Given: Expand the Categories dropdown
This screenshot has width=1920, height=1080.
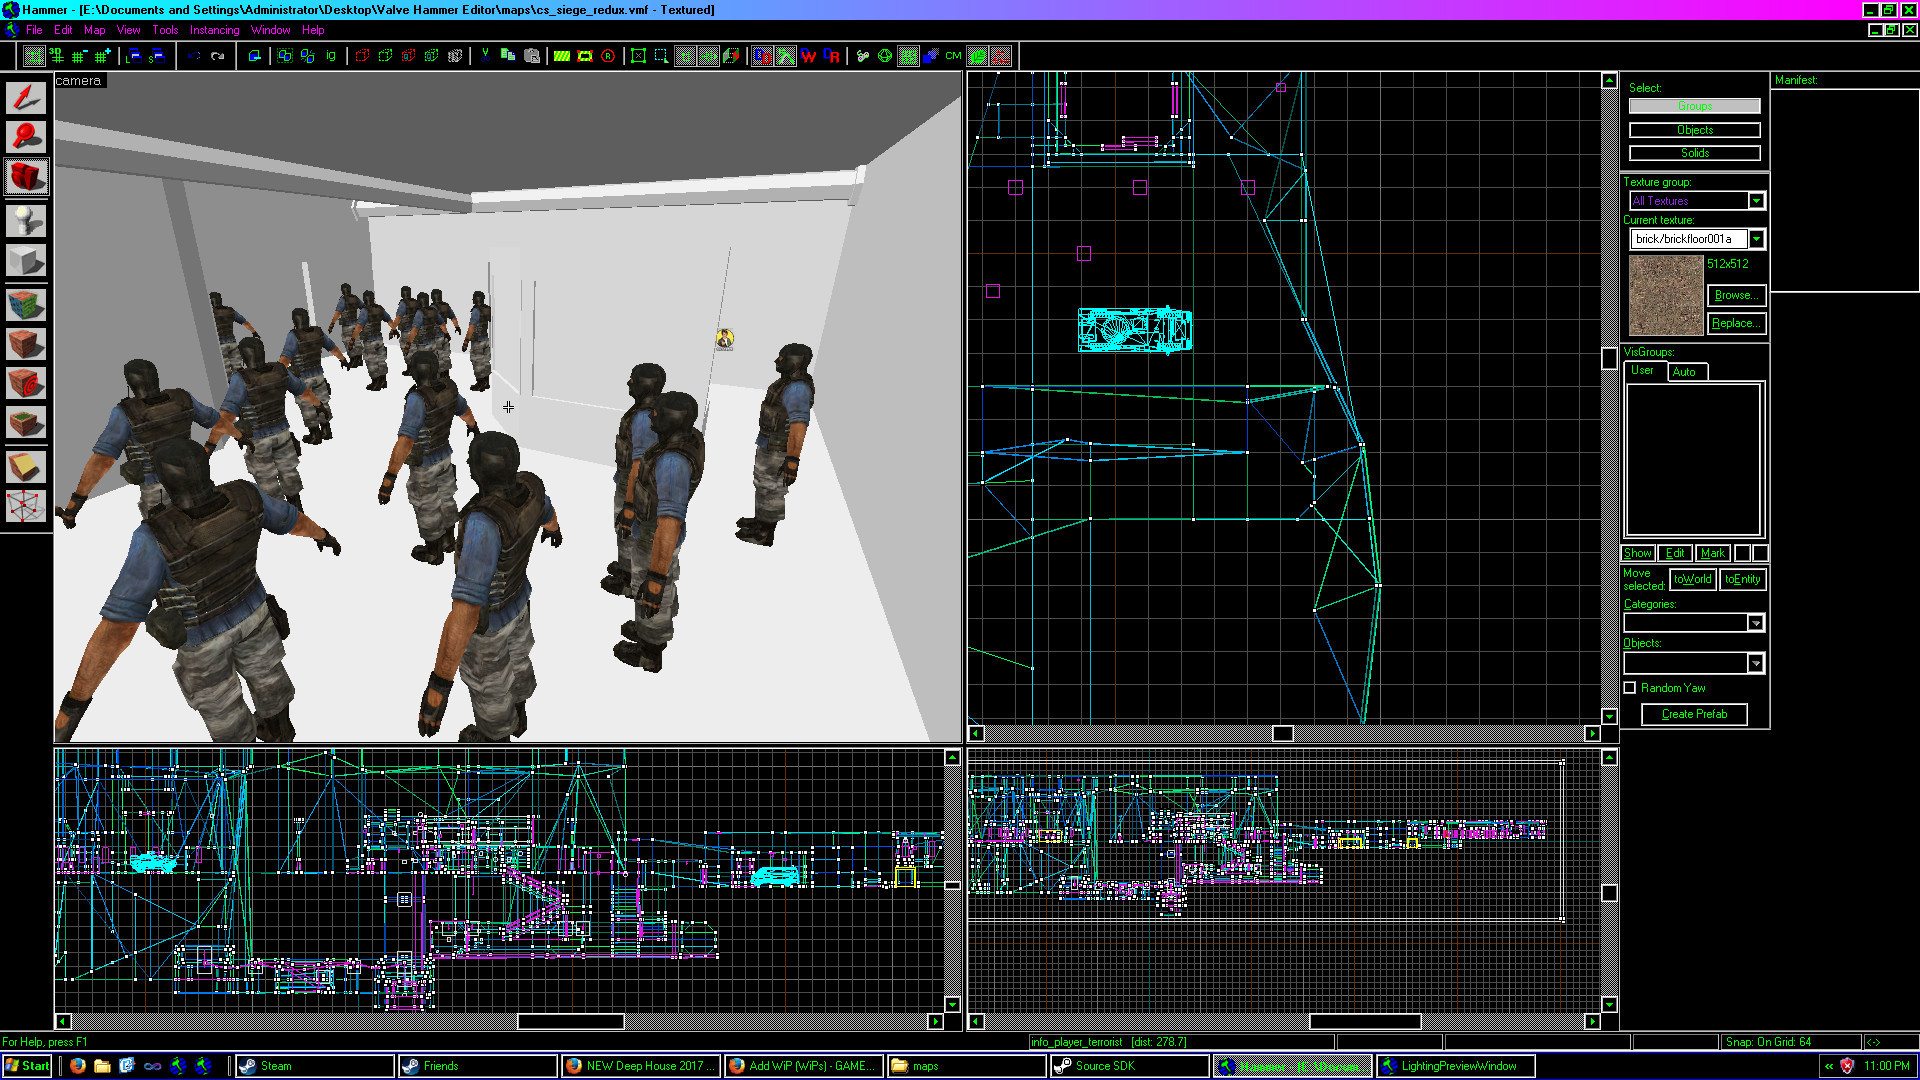Looking at the screenshot, I should pos(1755,623).
